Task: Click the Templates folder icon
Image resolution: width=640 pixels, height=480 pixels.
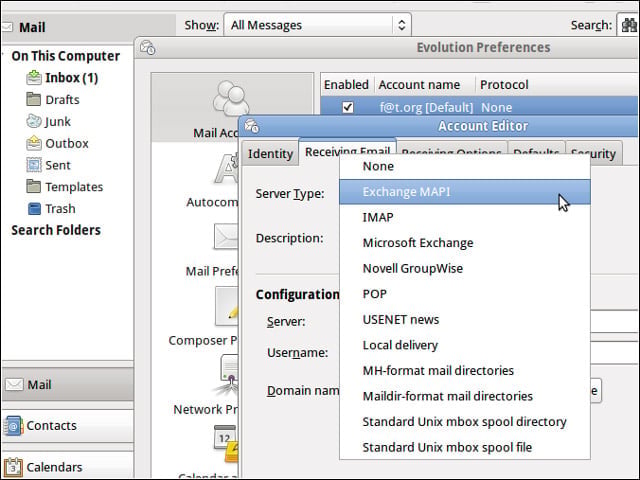Action: [34, 187]
